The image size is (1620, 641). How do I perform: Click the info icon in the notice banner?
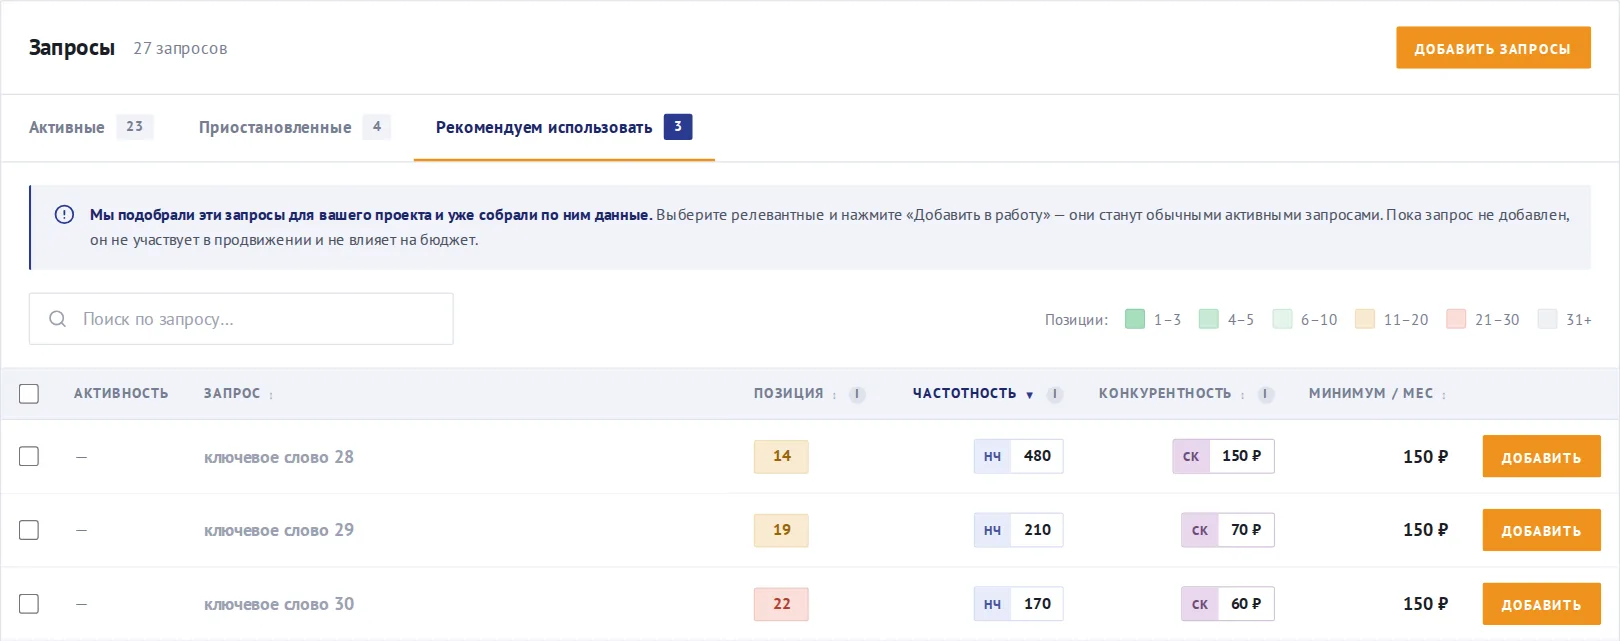[x=64, y=214]
